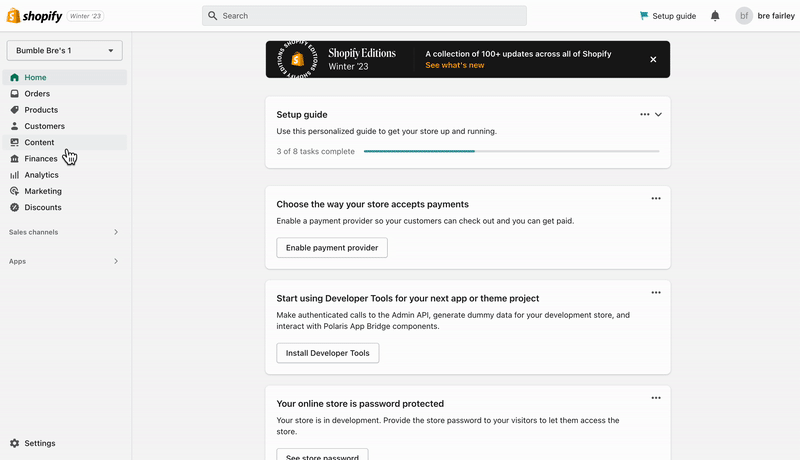Viewport: 800px width, 460px height.
Task: Click the Home house icon
Action: (x=14, y=78)
